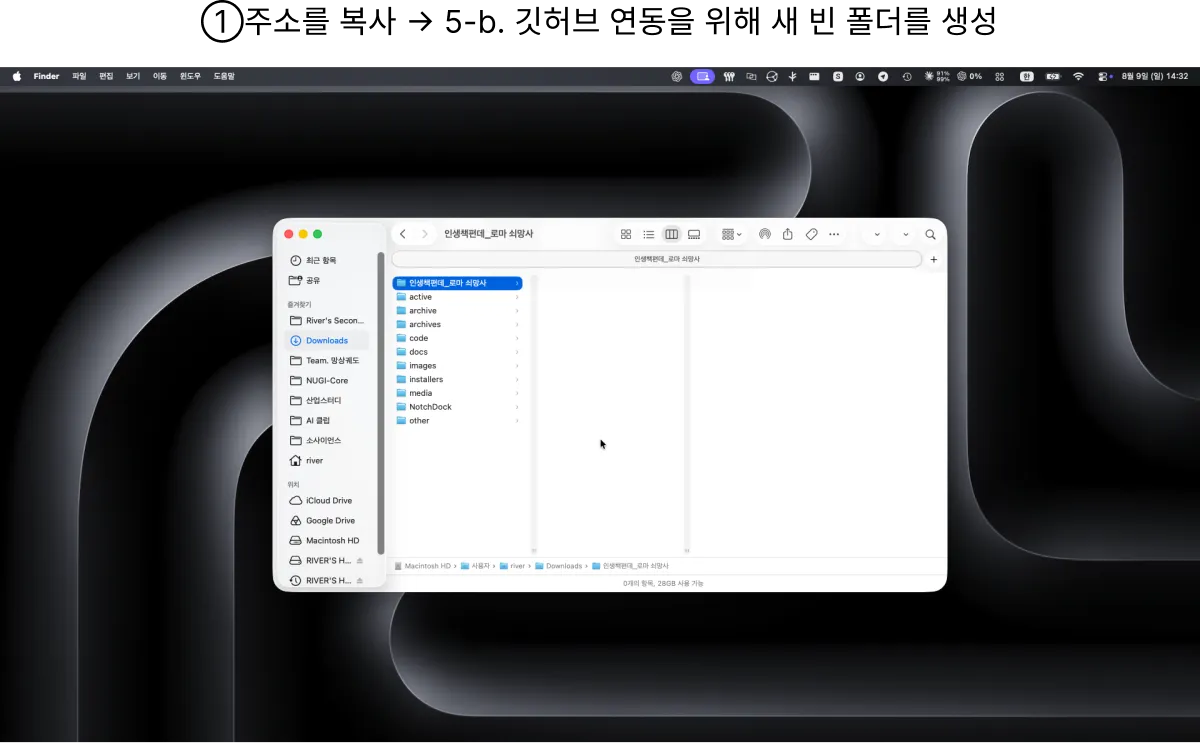Image resolution: width=1200 pixels, height=743 pixels.
Task: Open the 이동 menu
Action: click(160, 76)
